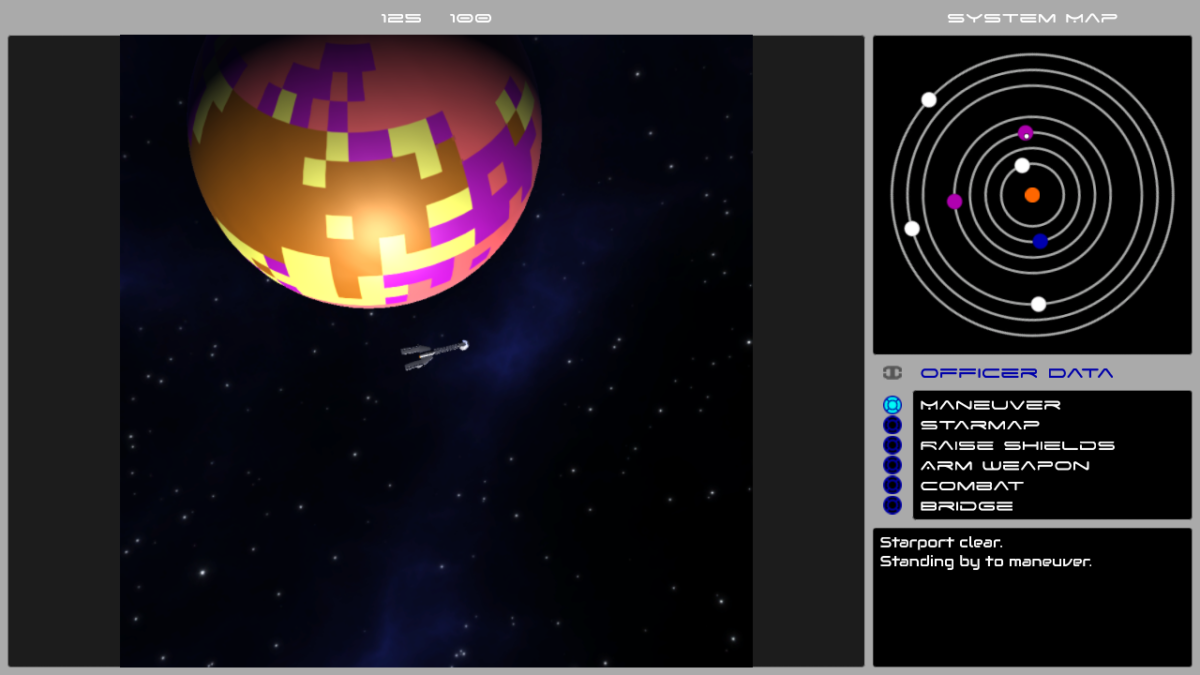Toggle the indicator light beside Bridge
This screenshot has height=675, width=1200.
[893, 506]
